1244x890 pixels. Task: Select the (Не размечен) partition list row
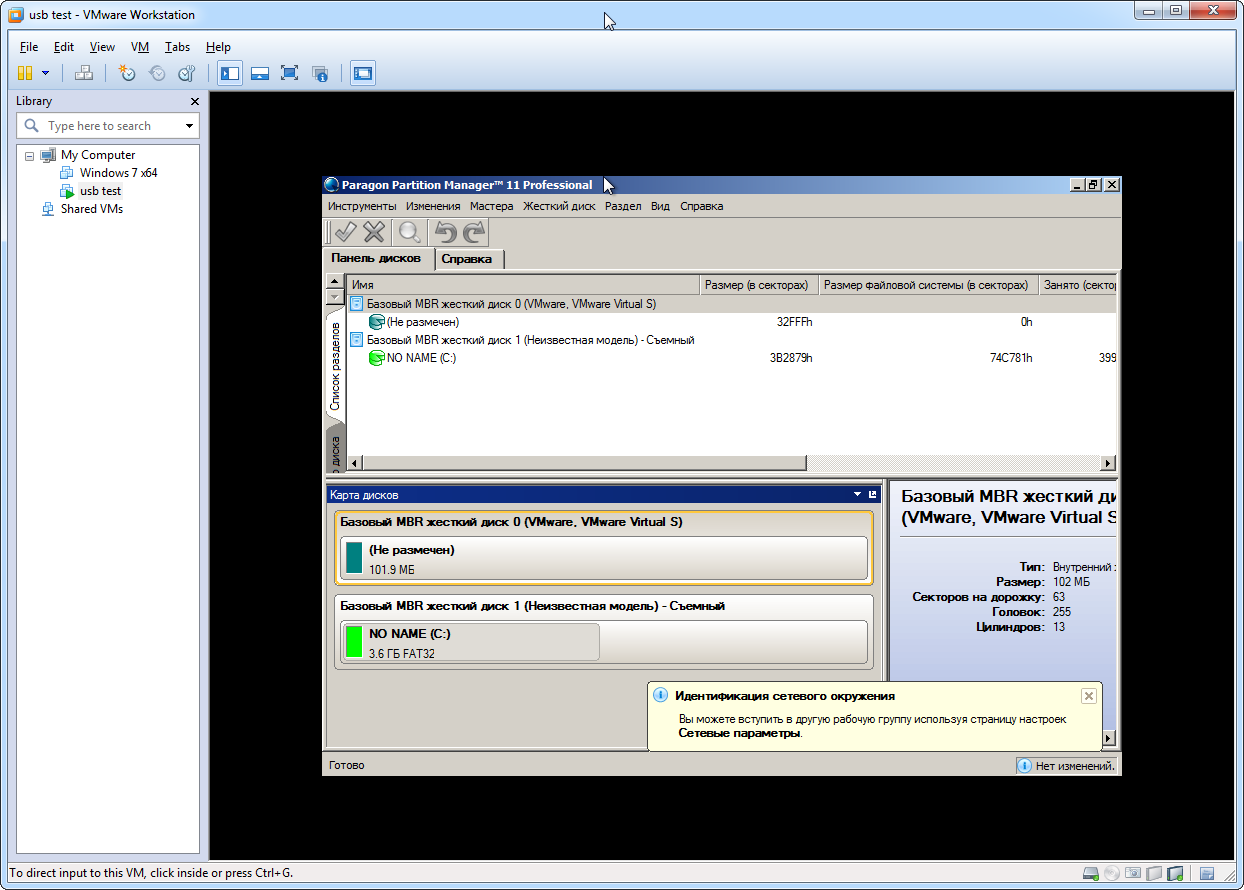click(x=730, y=322)
